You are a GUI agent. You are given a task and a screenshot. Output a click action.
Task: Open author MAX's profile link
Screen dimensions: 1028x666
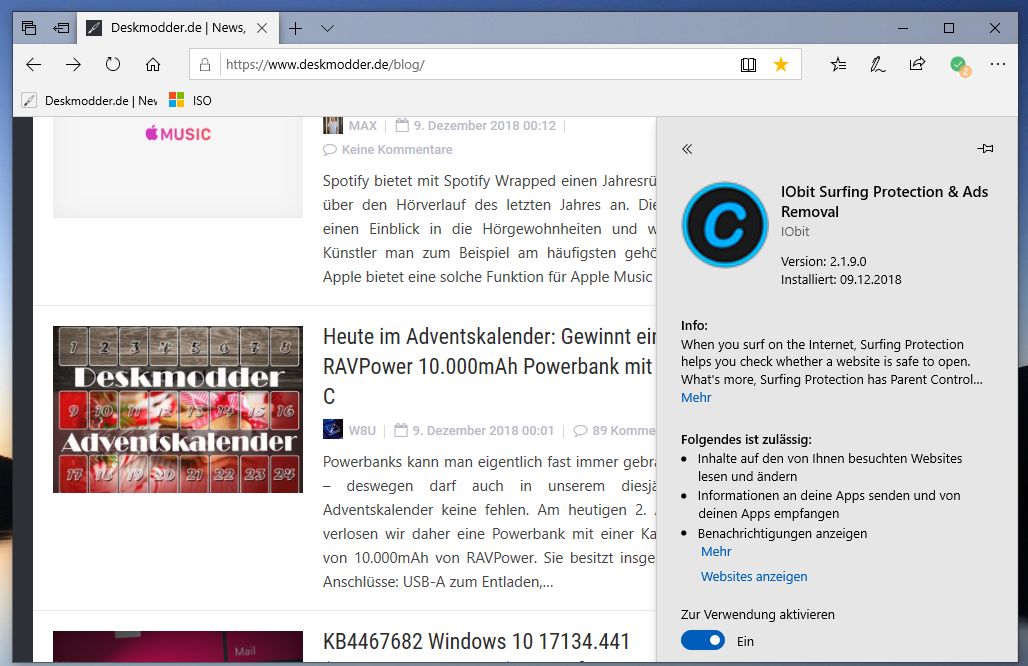(363, 126)
